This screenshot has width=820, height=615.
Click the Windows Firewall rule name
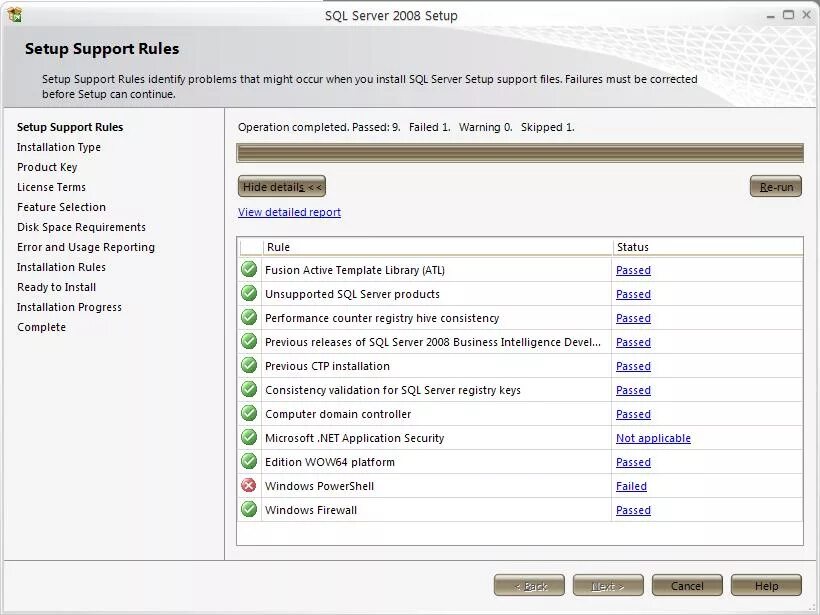point(311,510)
